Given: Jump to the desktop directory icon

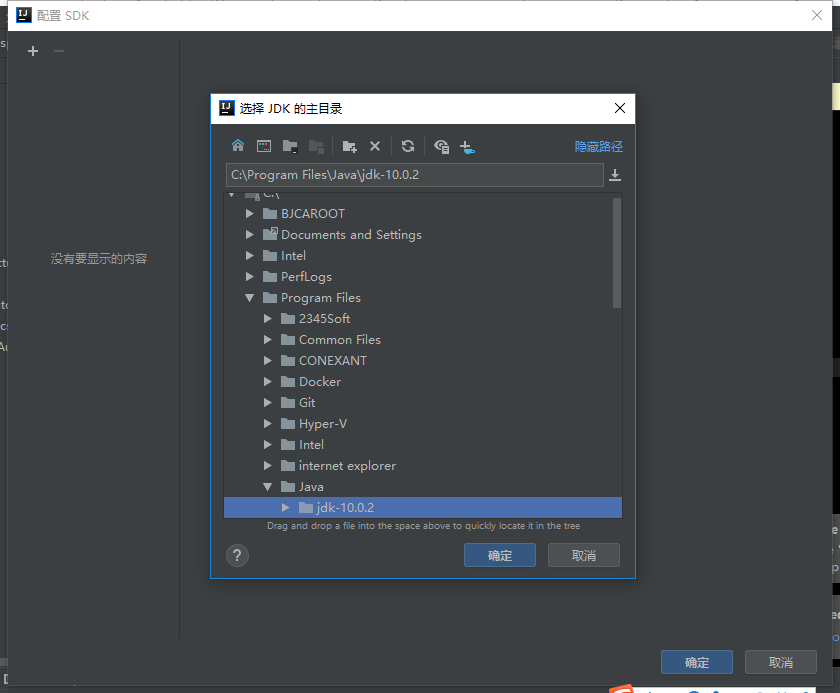Looking at the screenshot, I should pos(264,146).
